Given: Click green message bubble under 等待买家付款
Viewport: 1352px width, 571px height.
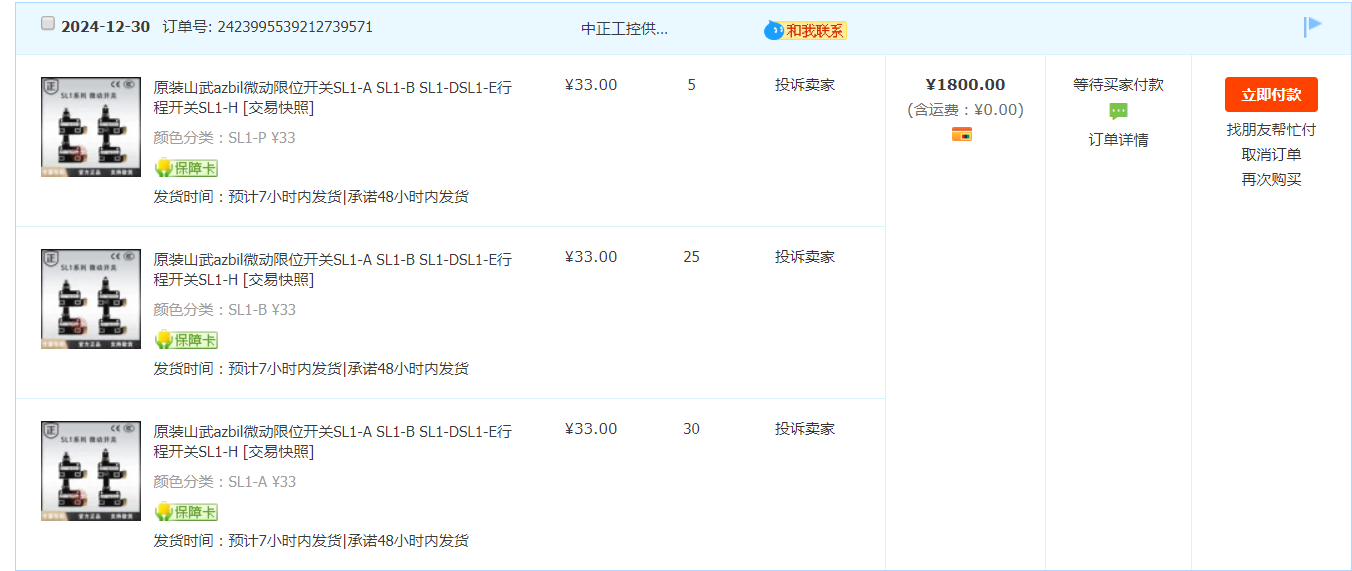Looking at the screenshot, I should coord(1118,112).
